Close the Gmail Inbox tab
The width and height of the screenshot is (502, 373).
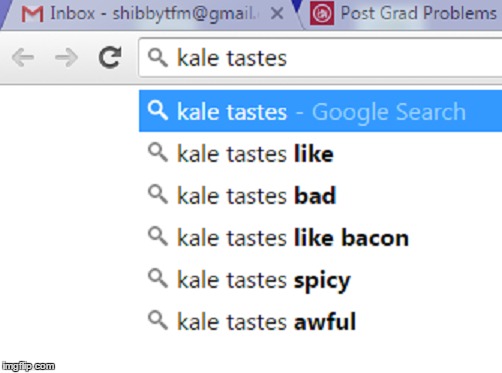click(x=277, y=14)
